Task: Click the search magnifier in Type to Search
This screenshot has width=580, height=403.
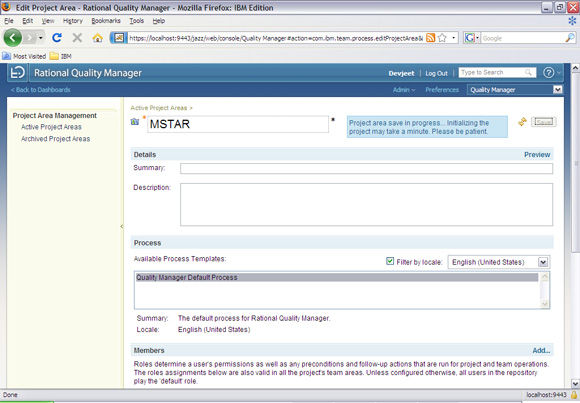Action: pyautogui.click(x=528, y=73)
